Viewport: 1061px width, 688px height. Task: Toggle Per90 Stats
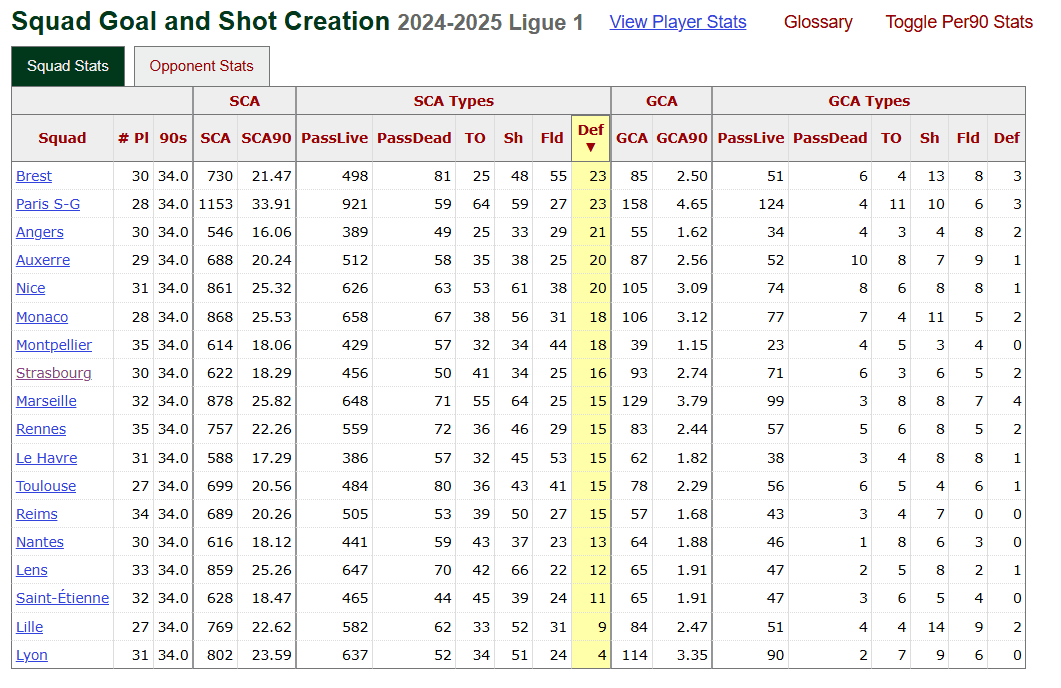(958, 22)
